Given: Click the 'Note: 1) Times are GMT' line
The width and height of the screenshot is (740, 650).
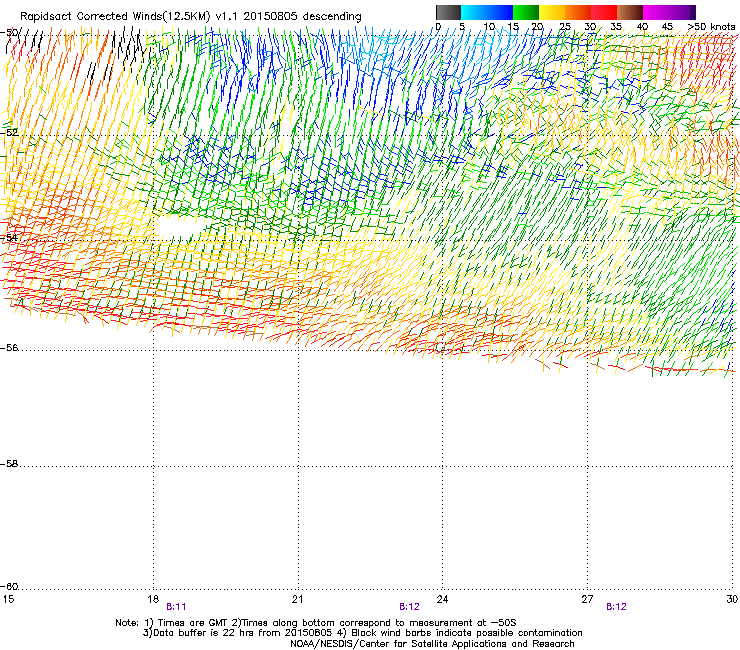Looking at the screenshot, I should (316, 623).
